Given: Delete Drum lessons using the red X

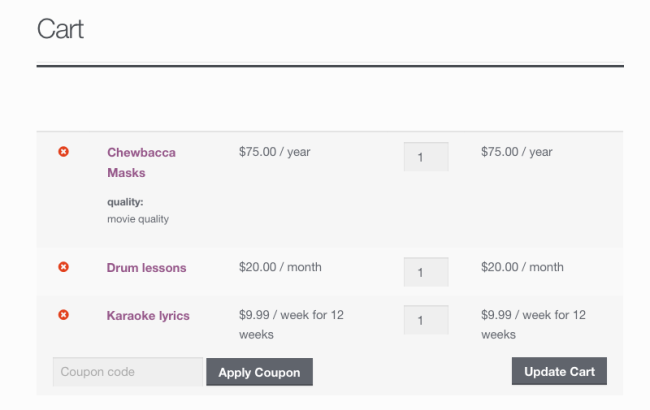Looking at the screenshot, I should (x=64, y=268).
